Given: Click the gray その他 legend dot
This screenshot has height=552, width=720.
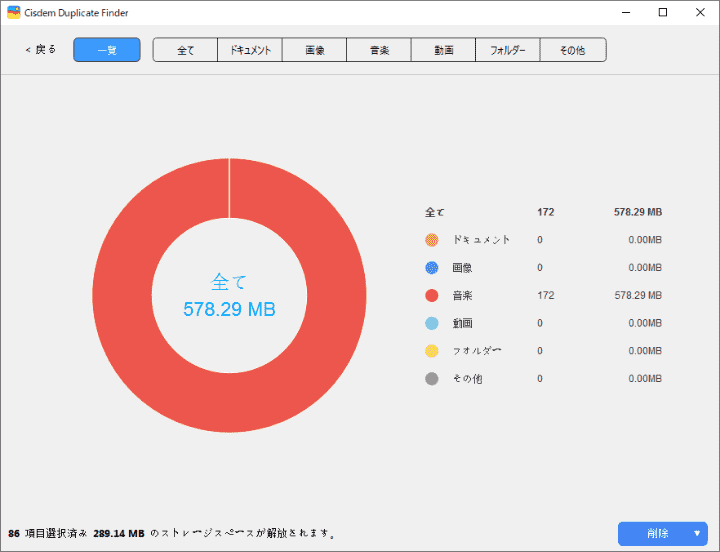Looking at the screenshot, I should (432, 379).
